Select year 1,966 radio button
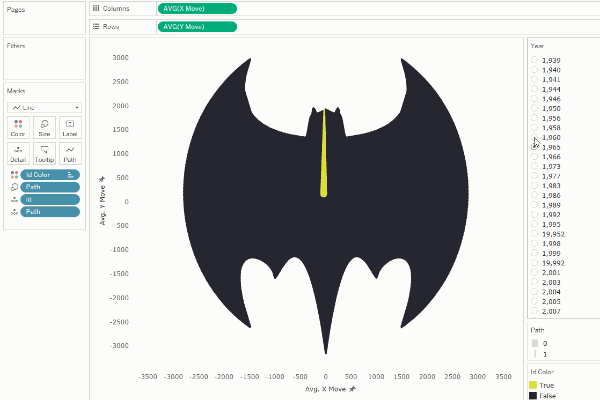The width and height of the screenshot is (600, 400). coord(535,157)
